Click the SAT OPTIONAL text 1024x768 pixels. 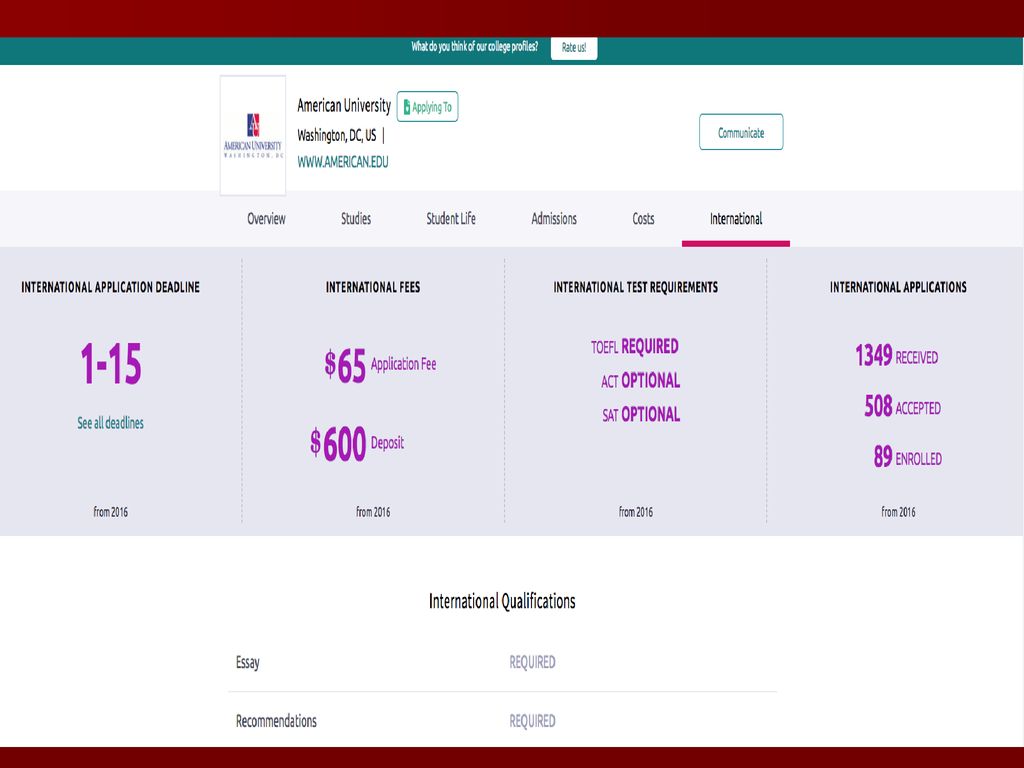[x=641, y=415]
